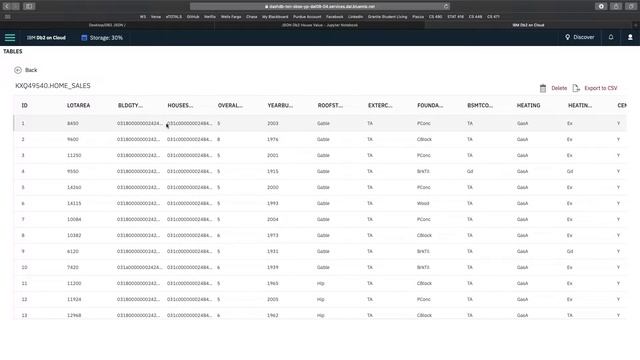Click the YEARBU... column header
640x360 pixels.
pos(280,105)
